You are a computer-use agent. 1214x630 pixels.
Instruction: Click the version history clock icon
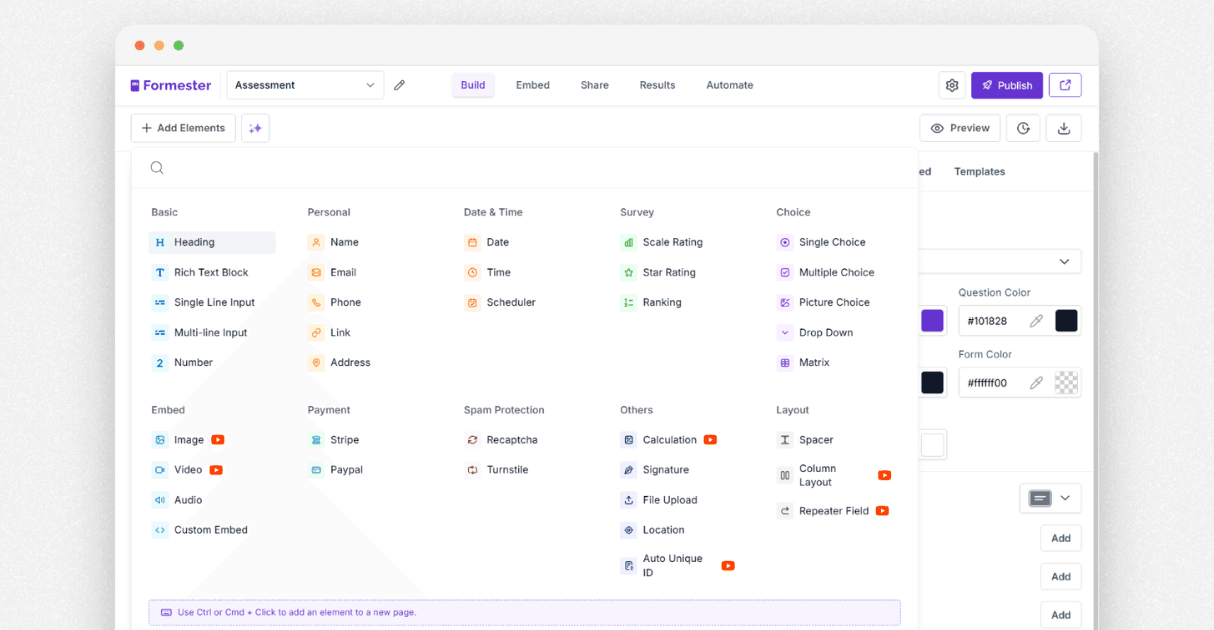click(1022, 128)
